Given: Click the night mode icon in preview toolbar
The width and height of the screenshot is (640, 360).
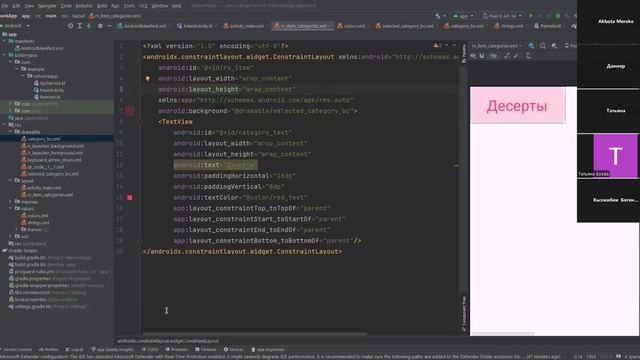Looking at the screenshot, I should pos(554,46).
